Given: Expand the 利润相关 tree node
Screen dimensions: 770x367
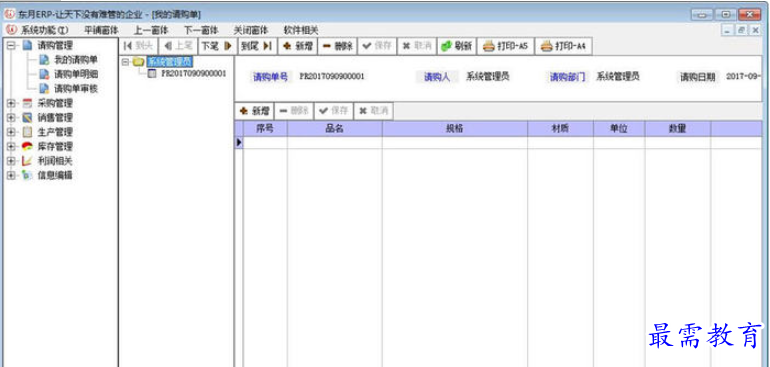Looking at the screenshot, I should pos(11,161).
